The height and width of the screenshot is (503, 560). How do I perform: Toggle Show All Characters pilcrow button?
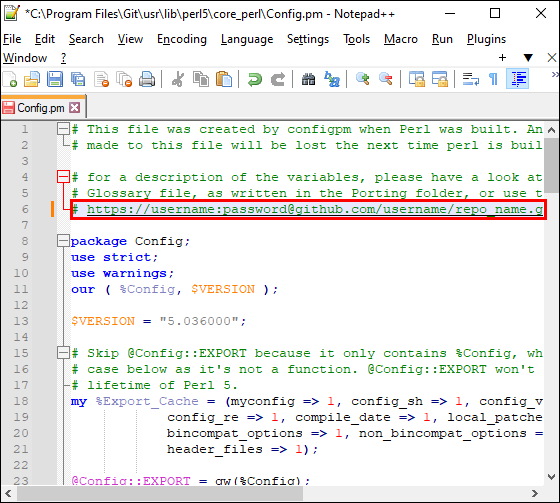tap(493, 79)
